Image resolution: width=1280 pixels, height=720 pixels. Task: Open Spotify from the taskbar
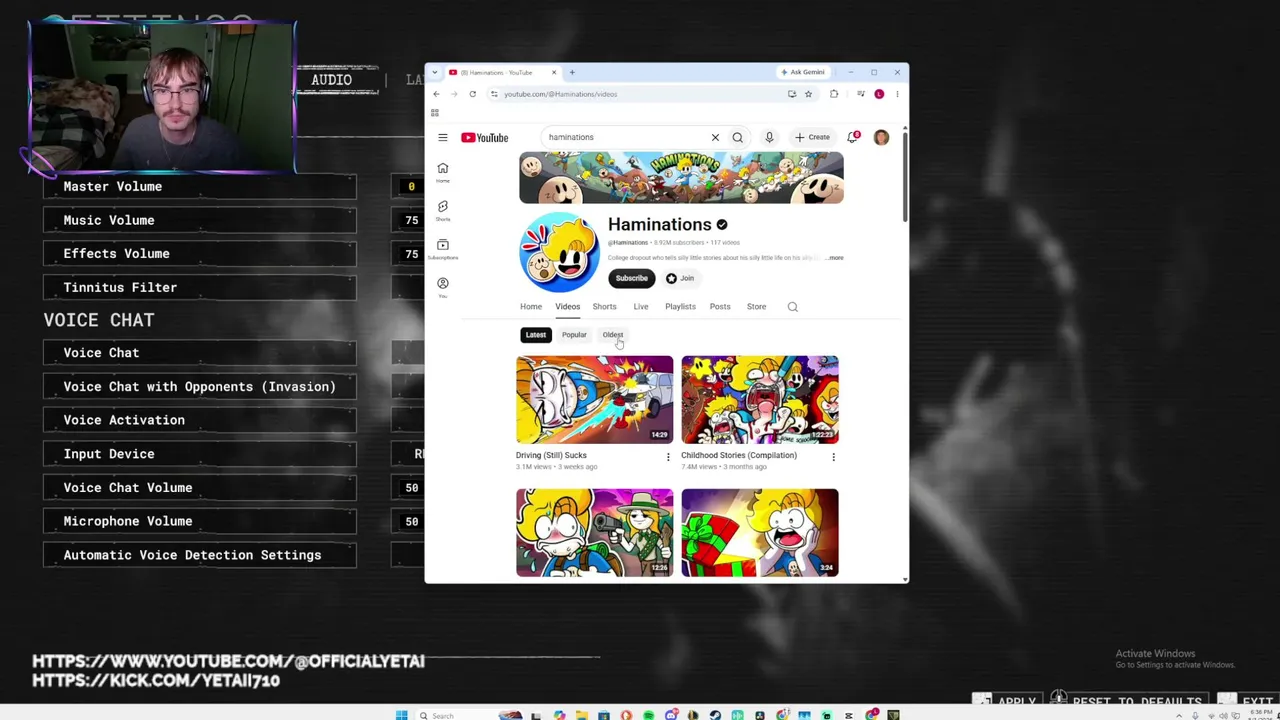pyautogui.click(x=648, y=715)
